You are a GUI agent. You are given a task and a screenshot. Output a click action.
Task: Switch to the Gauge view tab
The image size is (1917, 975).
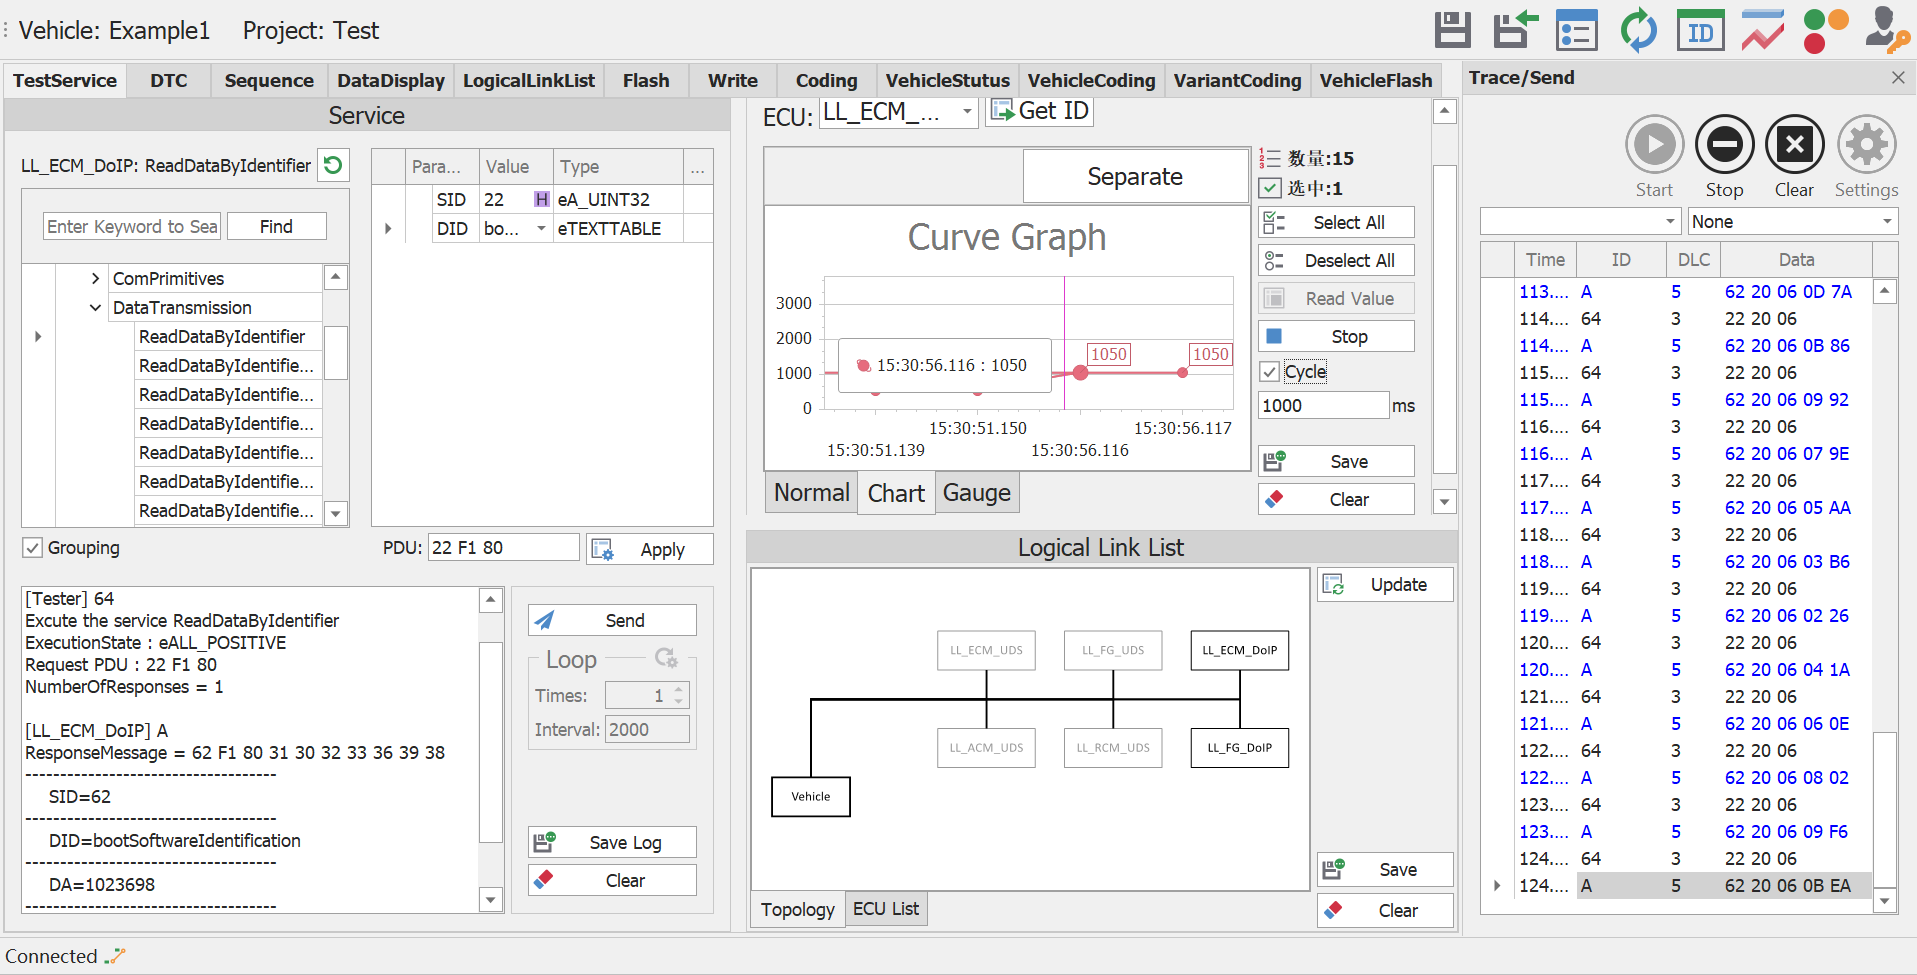[977, 493]
